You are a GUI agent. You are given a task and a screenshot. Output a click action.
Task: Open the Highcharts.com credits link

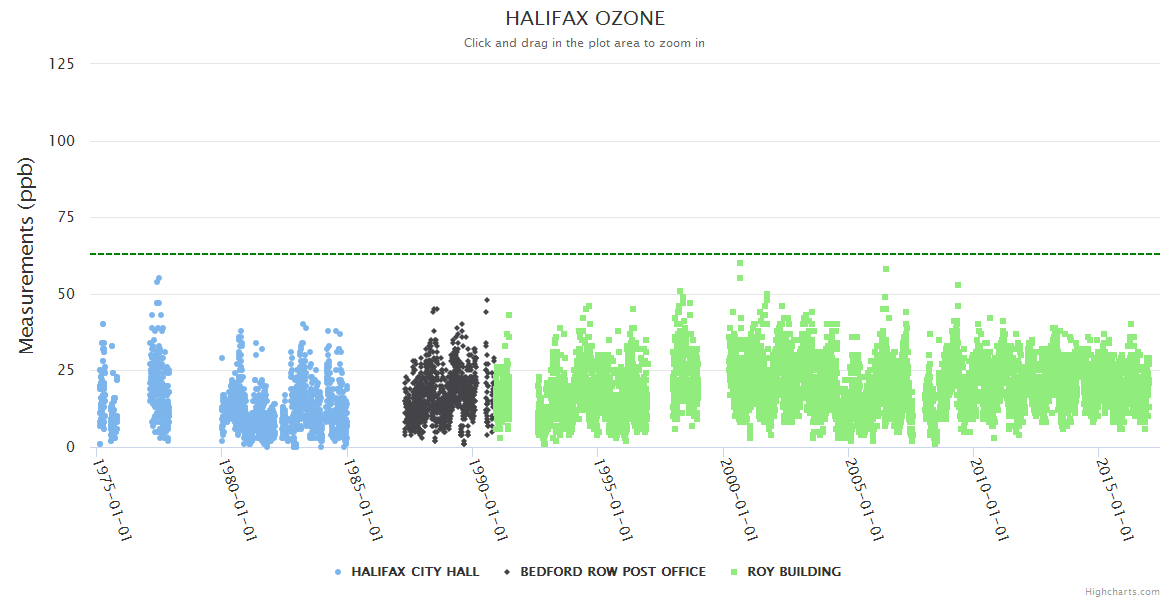click(1122, 592)
